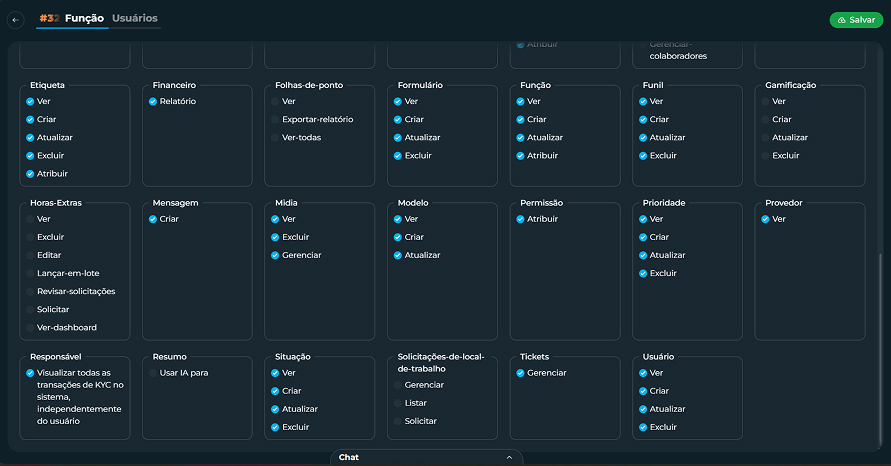Uncheck Atualizar under Usuário

643,409
